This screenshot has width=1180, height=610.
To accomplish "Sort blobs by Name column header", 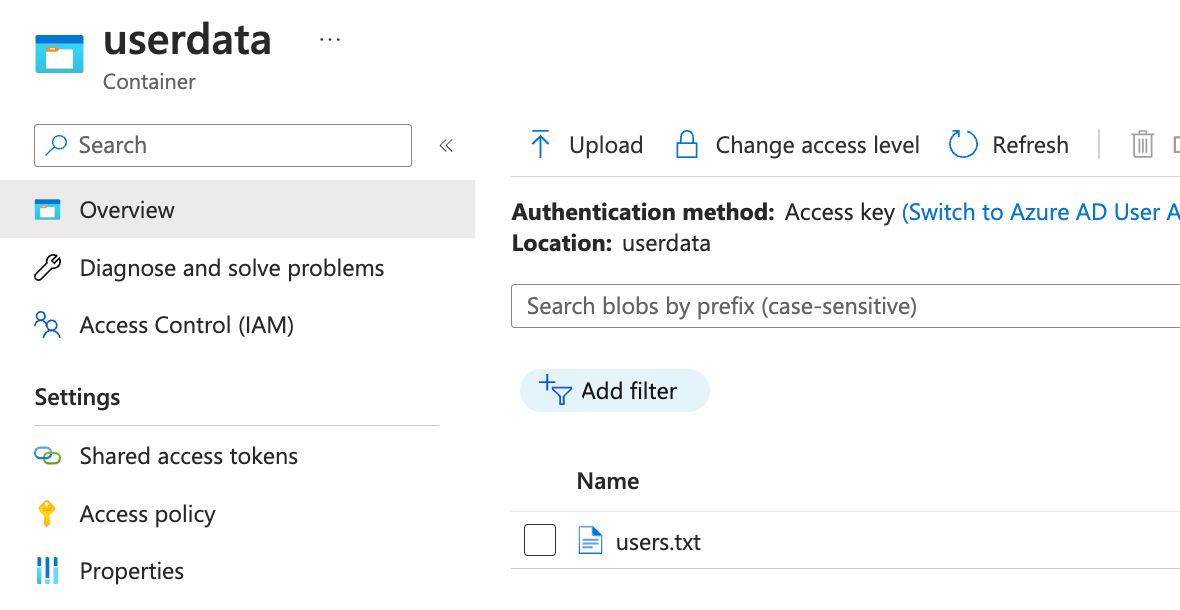I will (x=608, y=481).
